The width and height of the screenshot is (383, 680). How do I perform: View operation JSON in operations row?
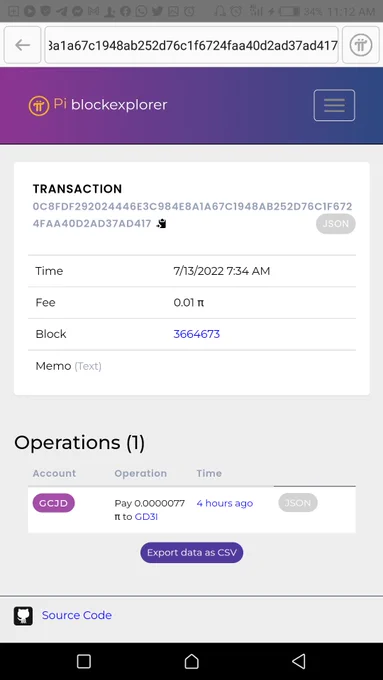(298, 503)
